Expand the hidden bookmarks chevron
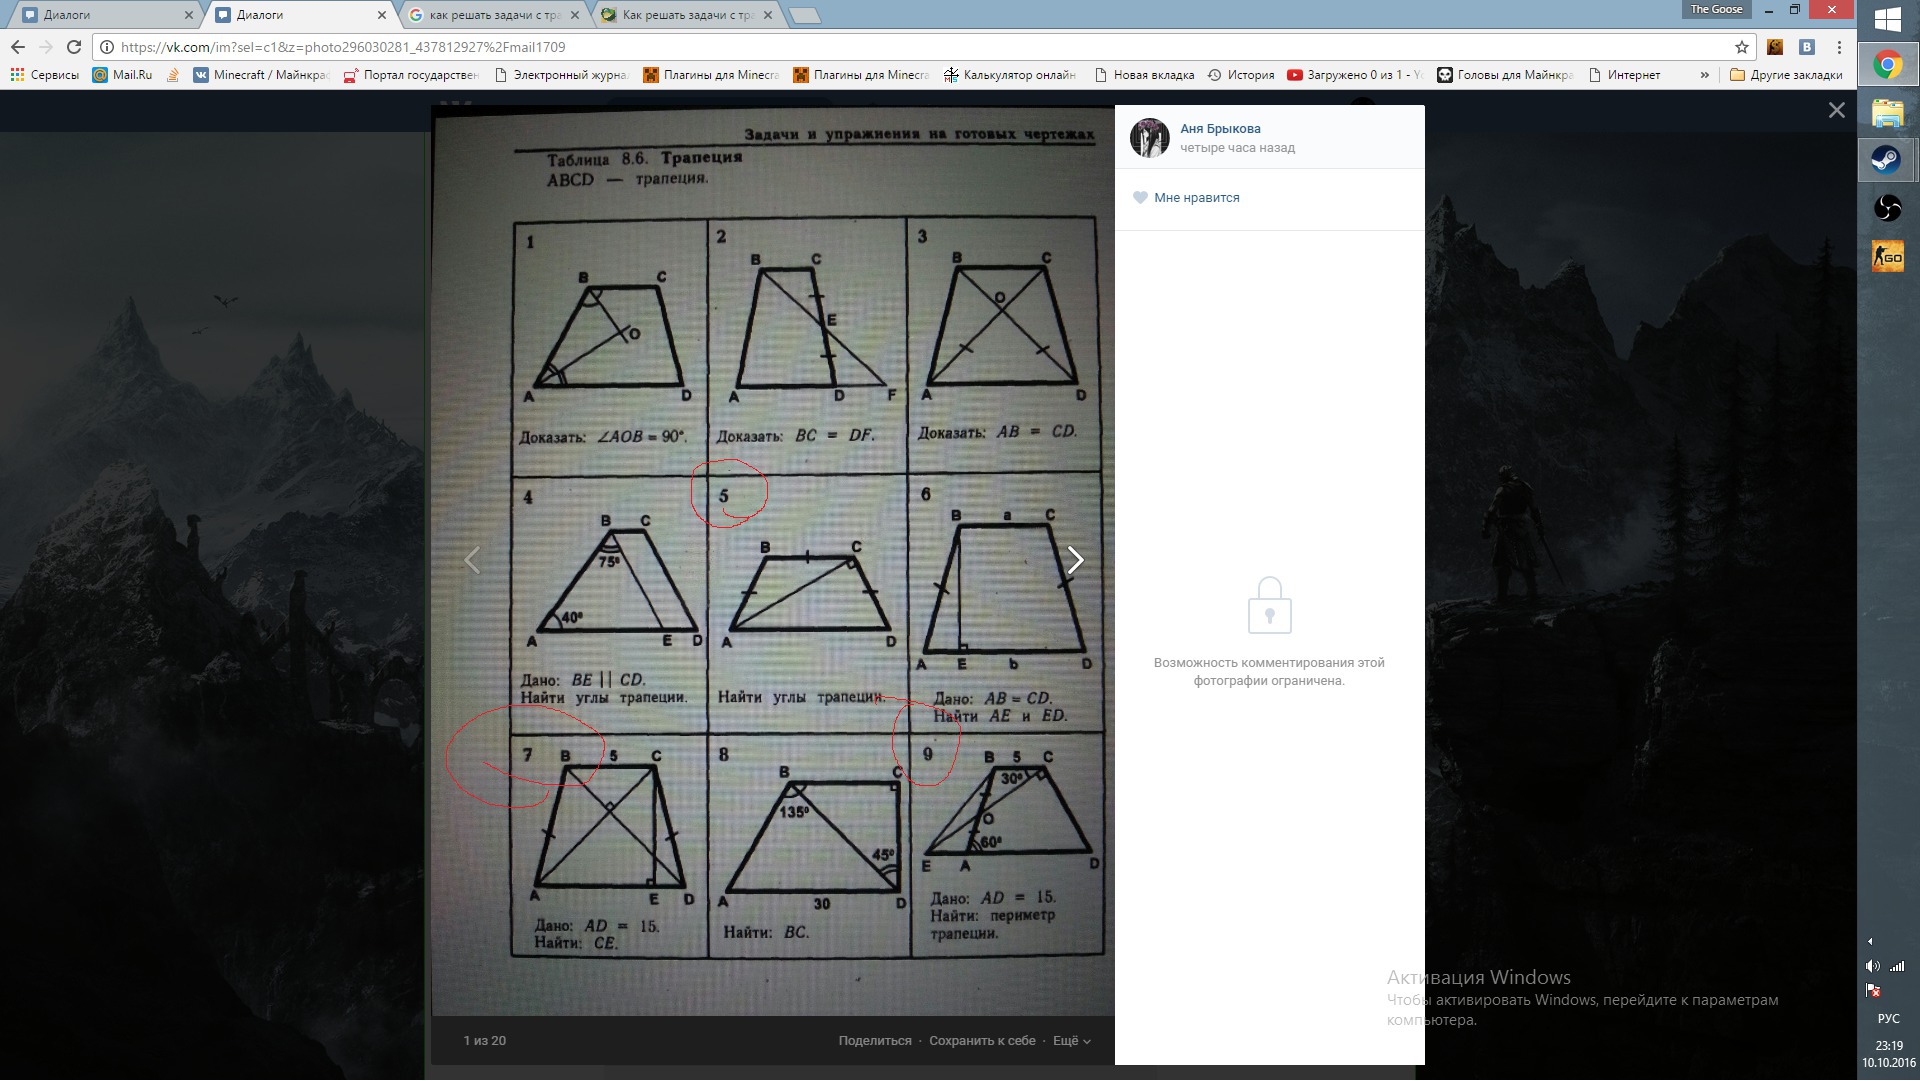Viewport: 1920px width, 1081px height. click(x=1705, y=75)
